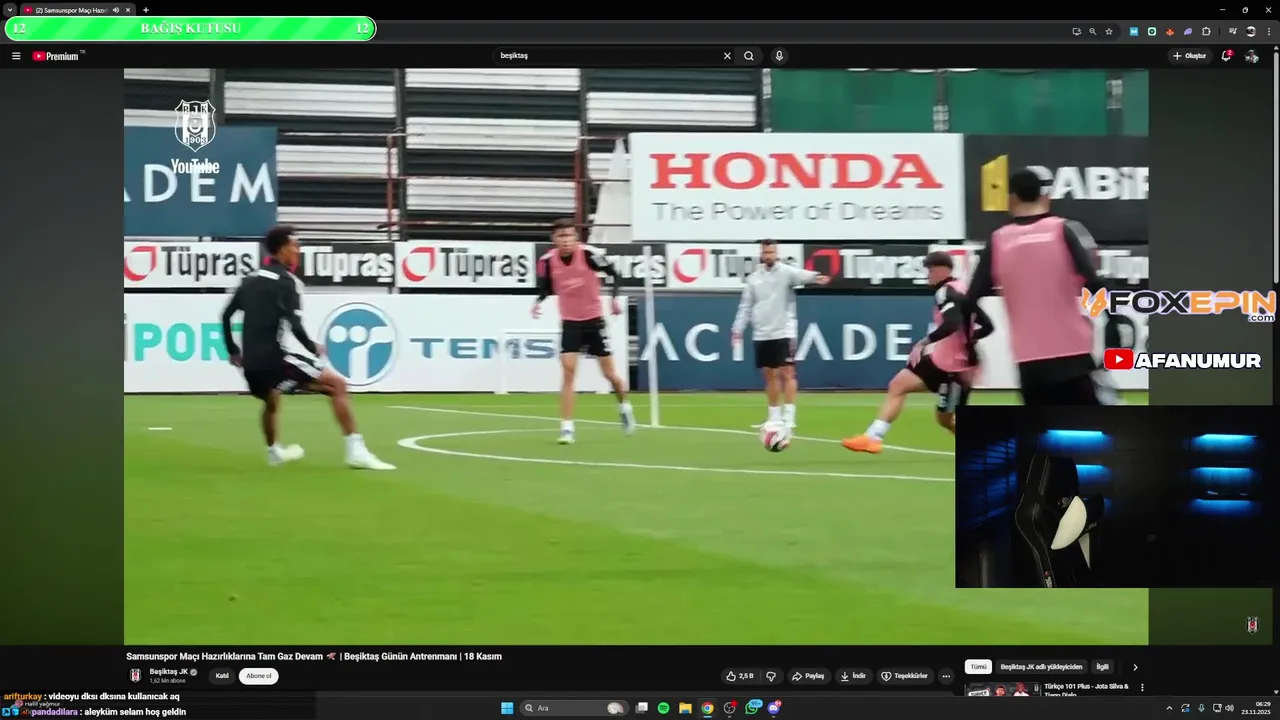This screenshot has width=1280, height=720.
Task: Open the YouTube hamburger guide menu
Action: pyautogui.click(x=16, y=56)
